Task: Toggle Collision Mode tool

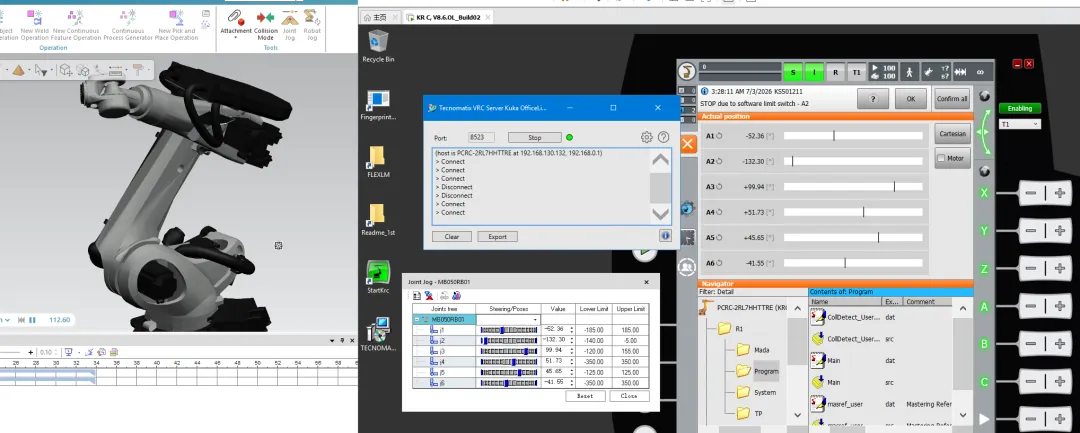Action: 265,25
